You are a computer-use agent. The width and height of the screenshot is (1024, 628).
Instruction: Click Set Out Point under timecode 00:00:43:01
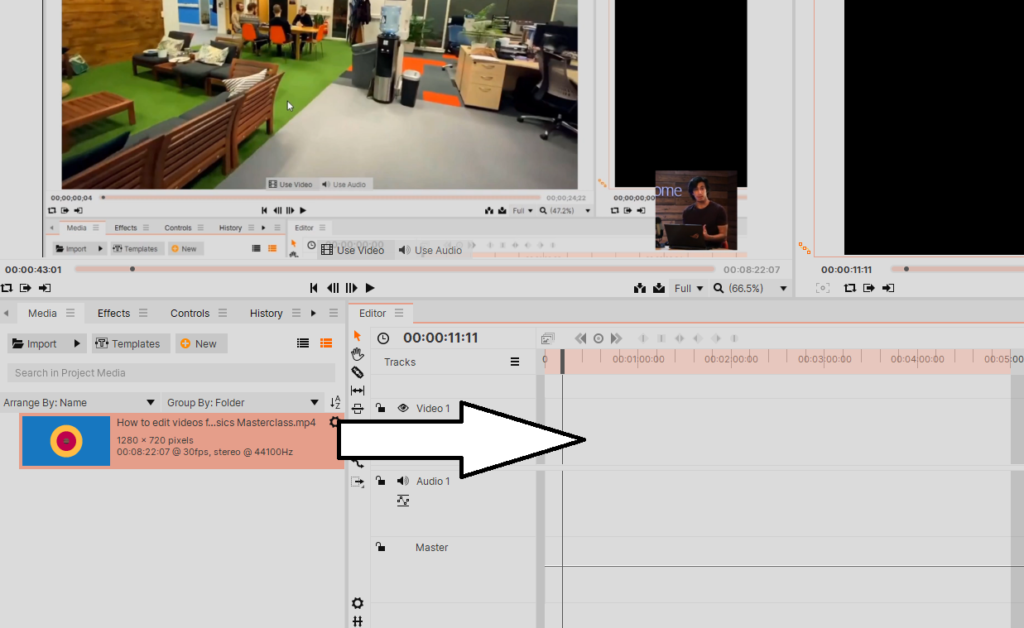coord(44,288)
